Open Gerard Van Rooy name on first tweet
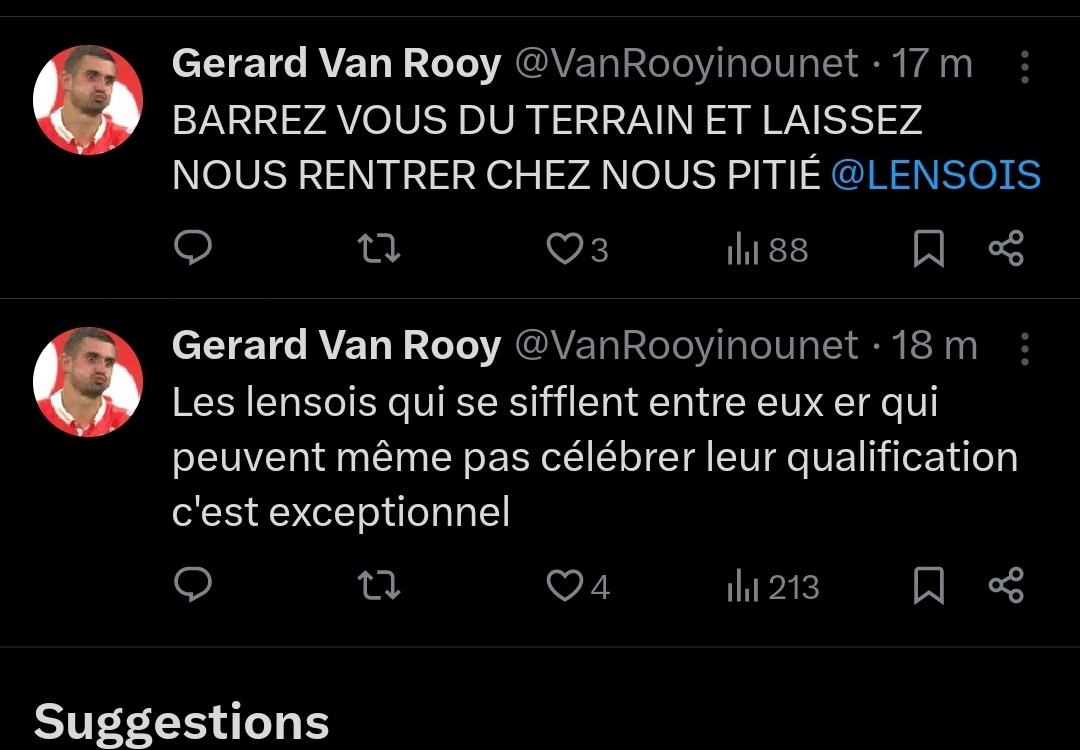Image resolution: width=1080 pixels, height=750 pixels. (x=336, y=65)
